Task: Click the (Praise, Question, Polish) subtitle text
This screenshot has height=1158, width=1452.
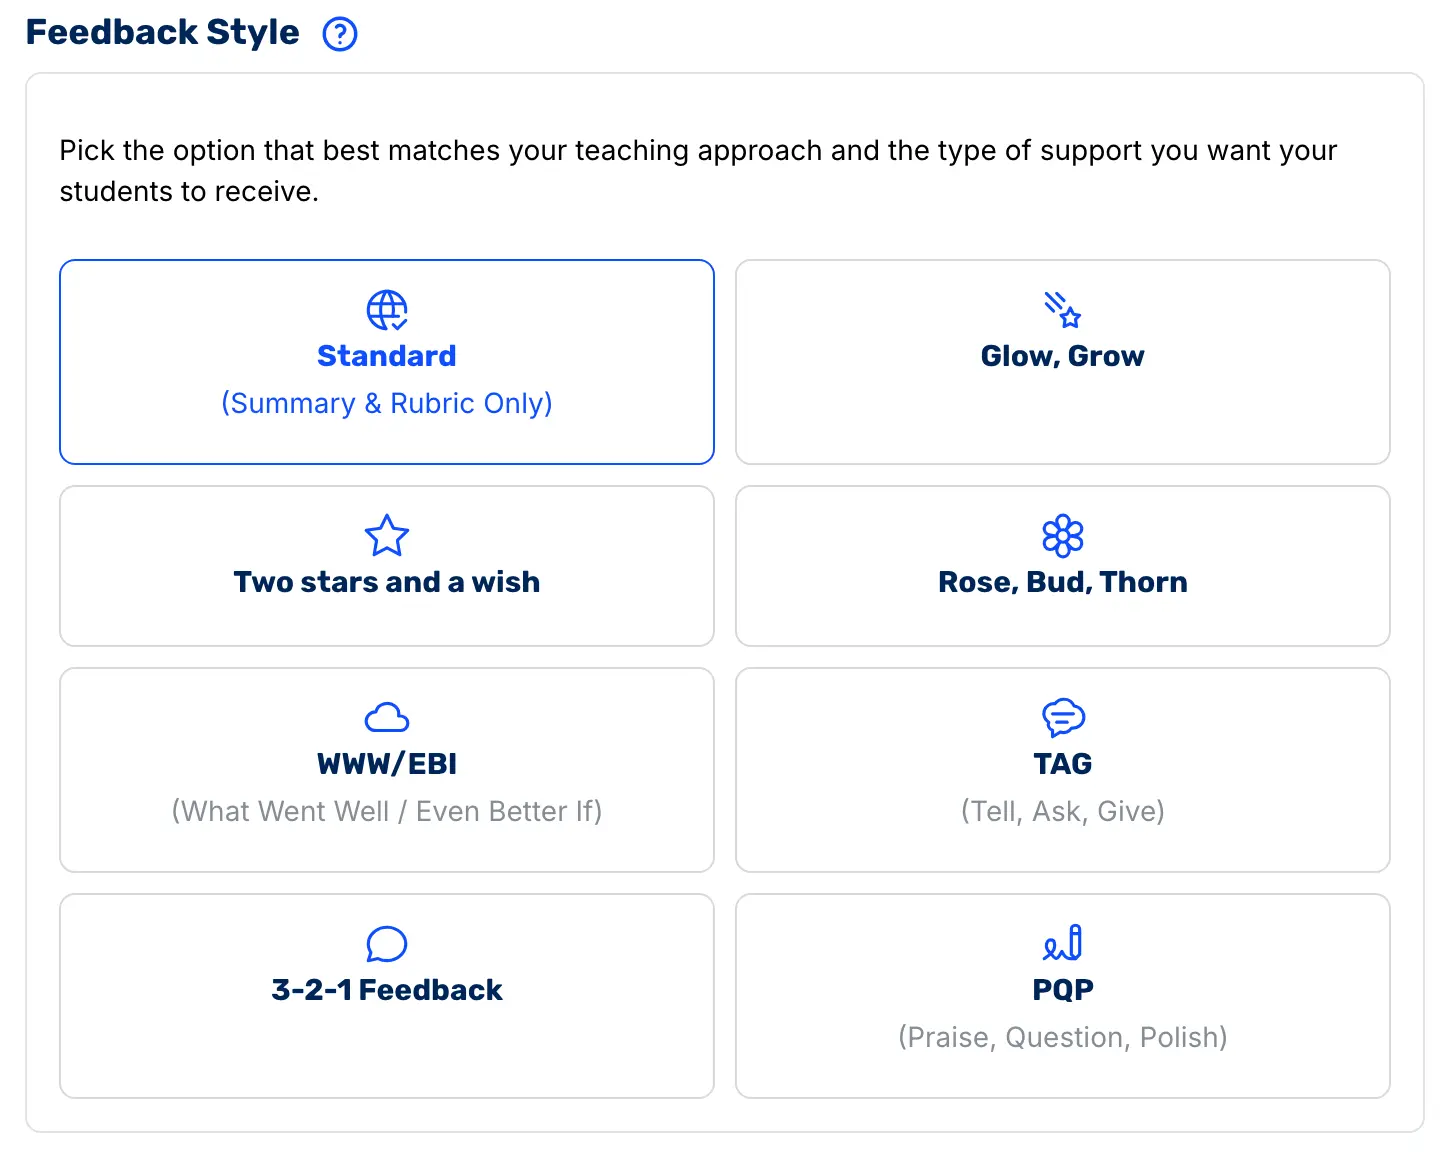Action: click(x=1062, y=1037)
